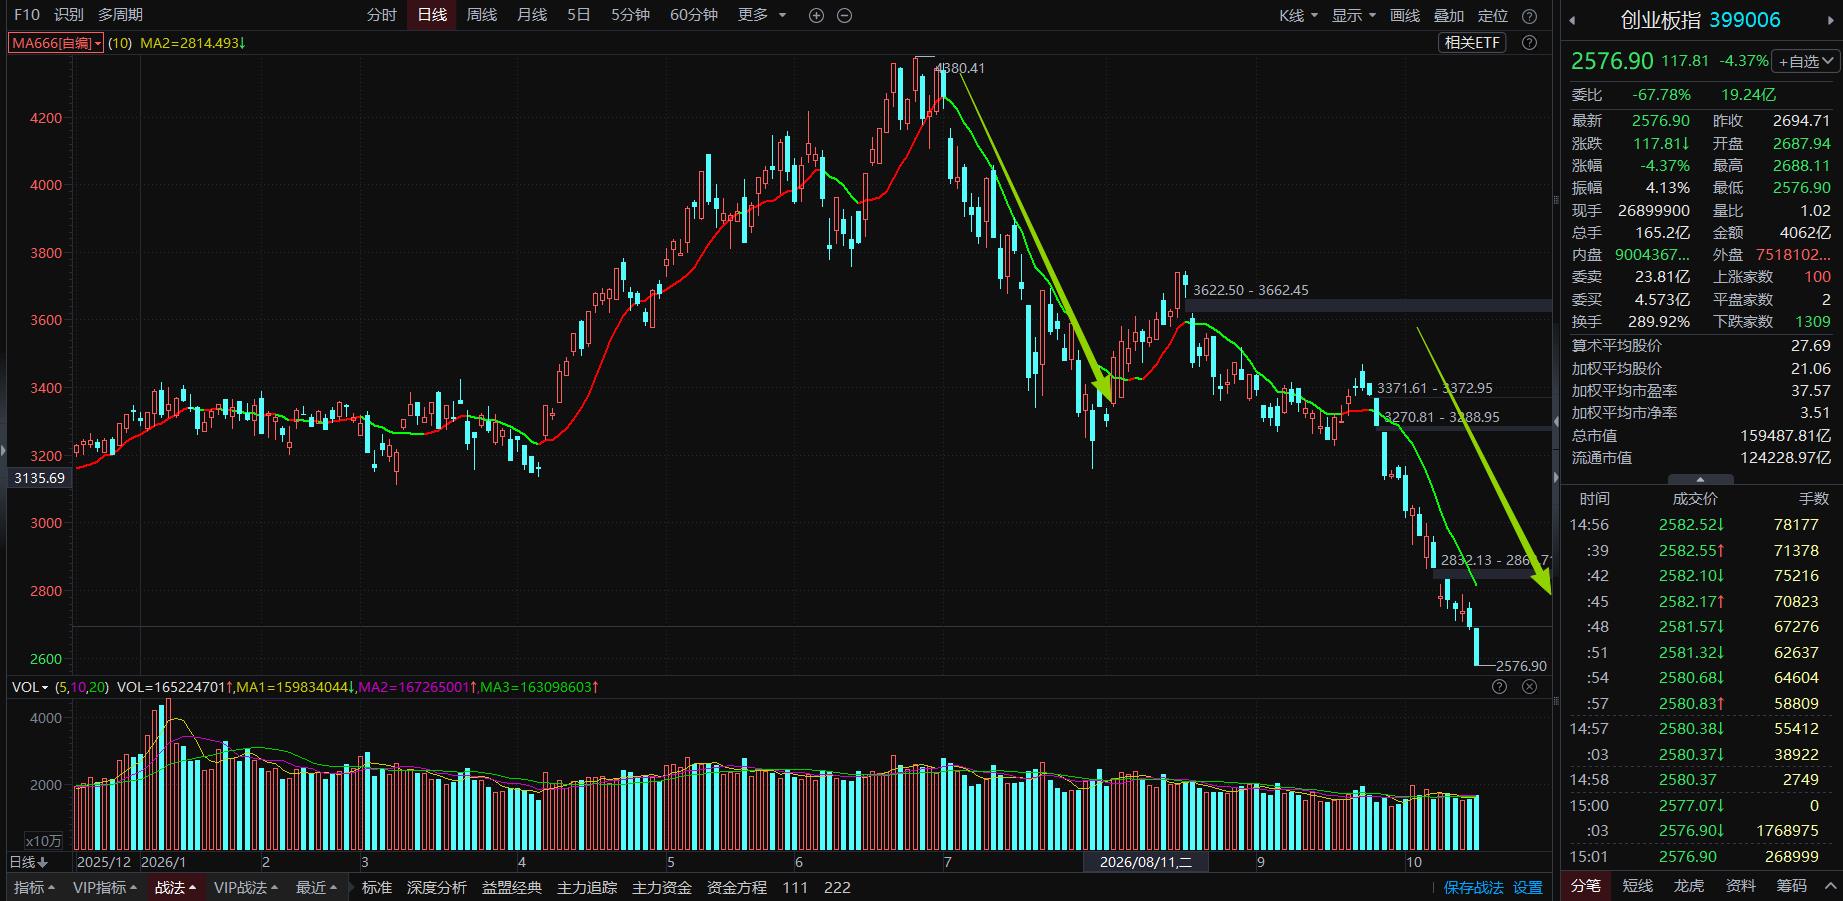Expand the 最近 menu

point(316,887)
